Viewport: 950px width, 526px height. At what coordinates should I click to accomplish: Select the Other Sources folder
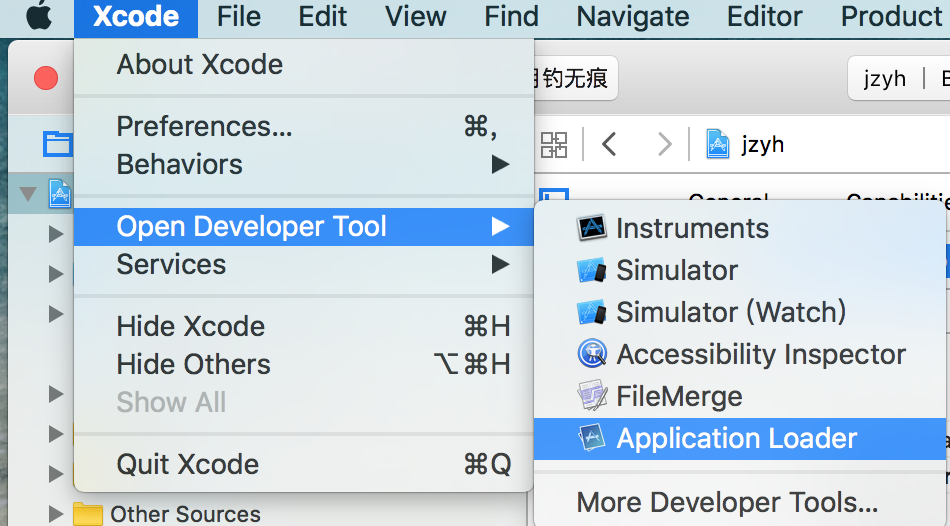[x=185, y=514]
